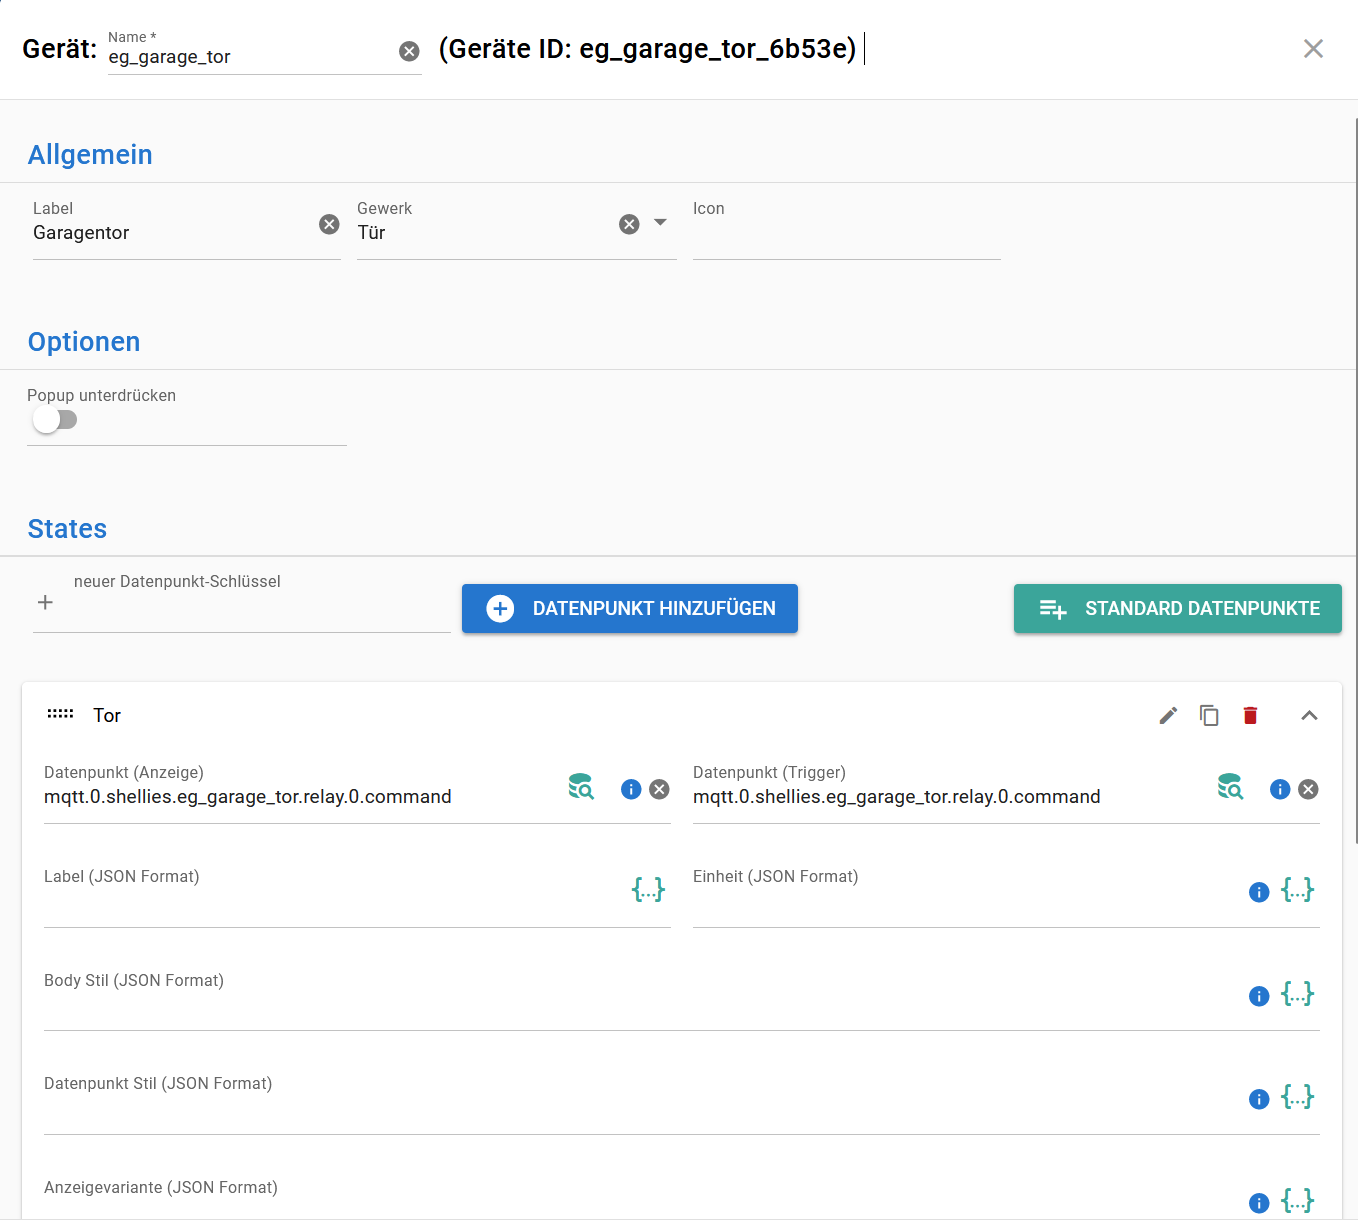1358x1227 pixels.
Task: Click the Icon input field
Action: point(846,233)
